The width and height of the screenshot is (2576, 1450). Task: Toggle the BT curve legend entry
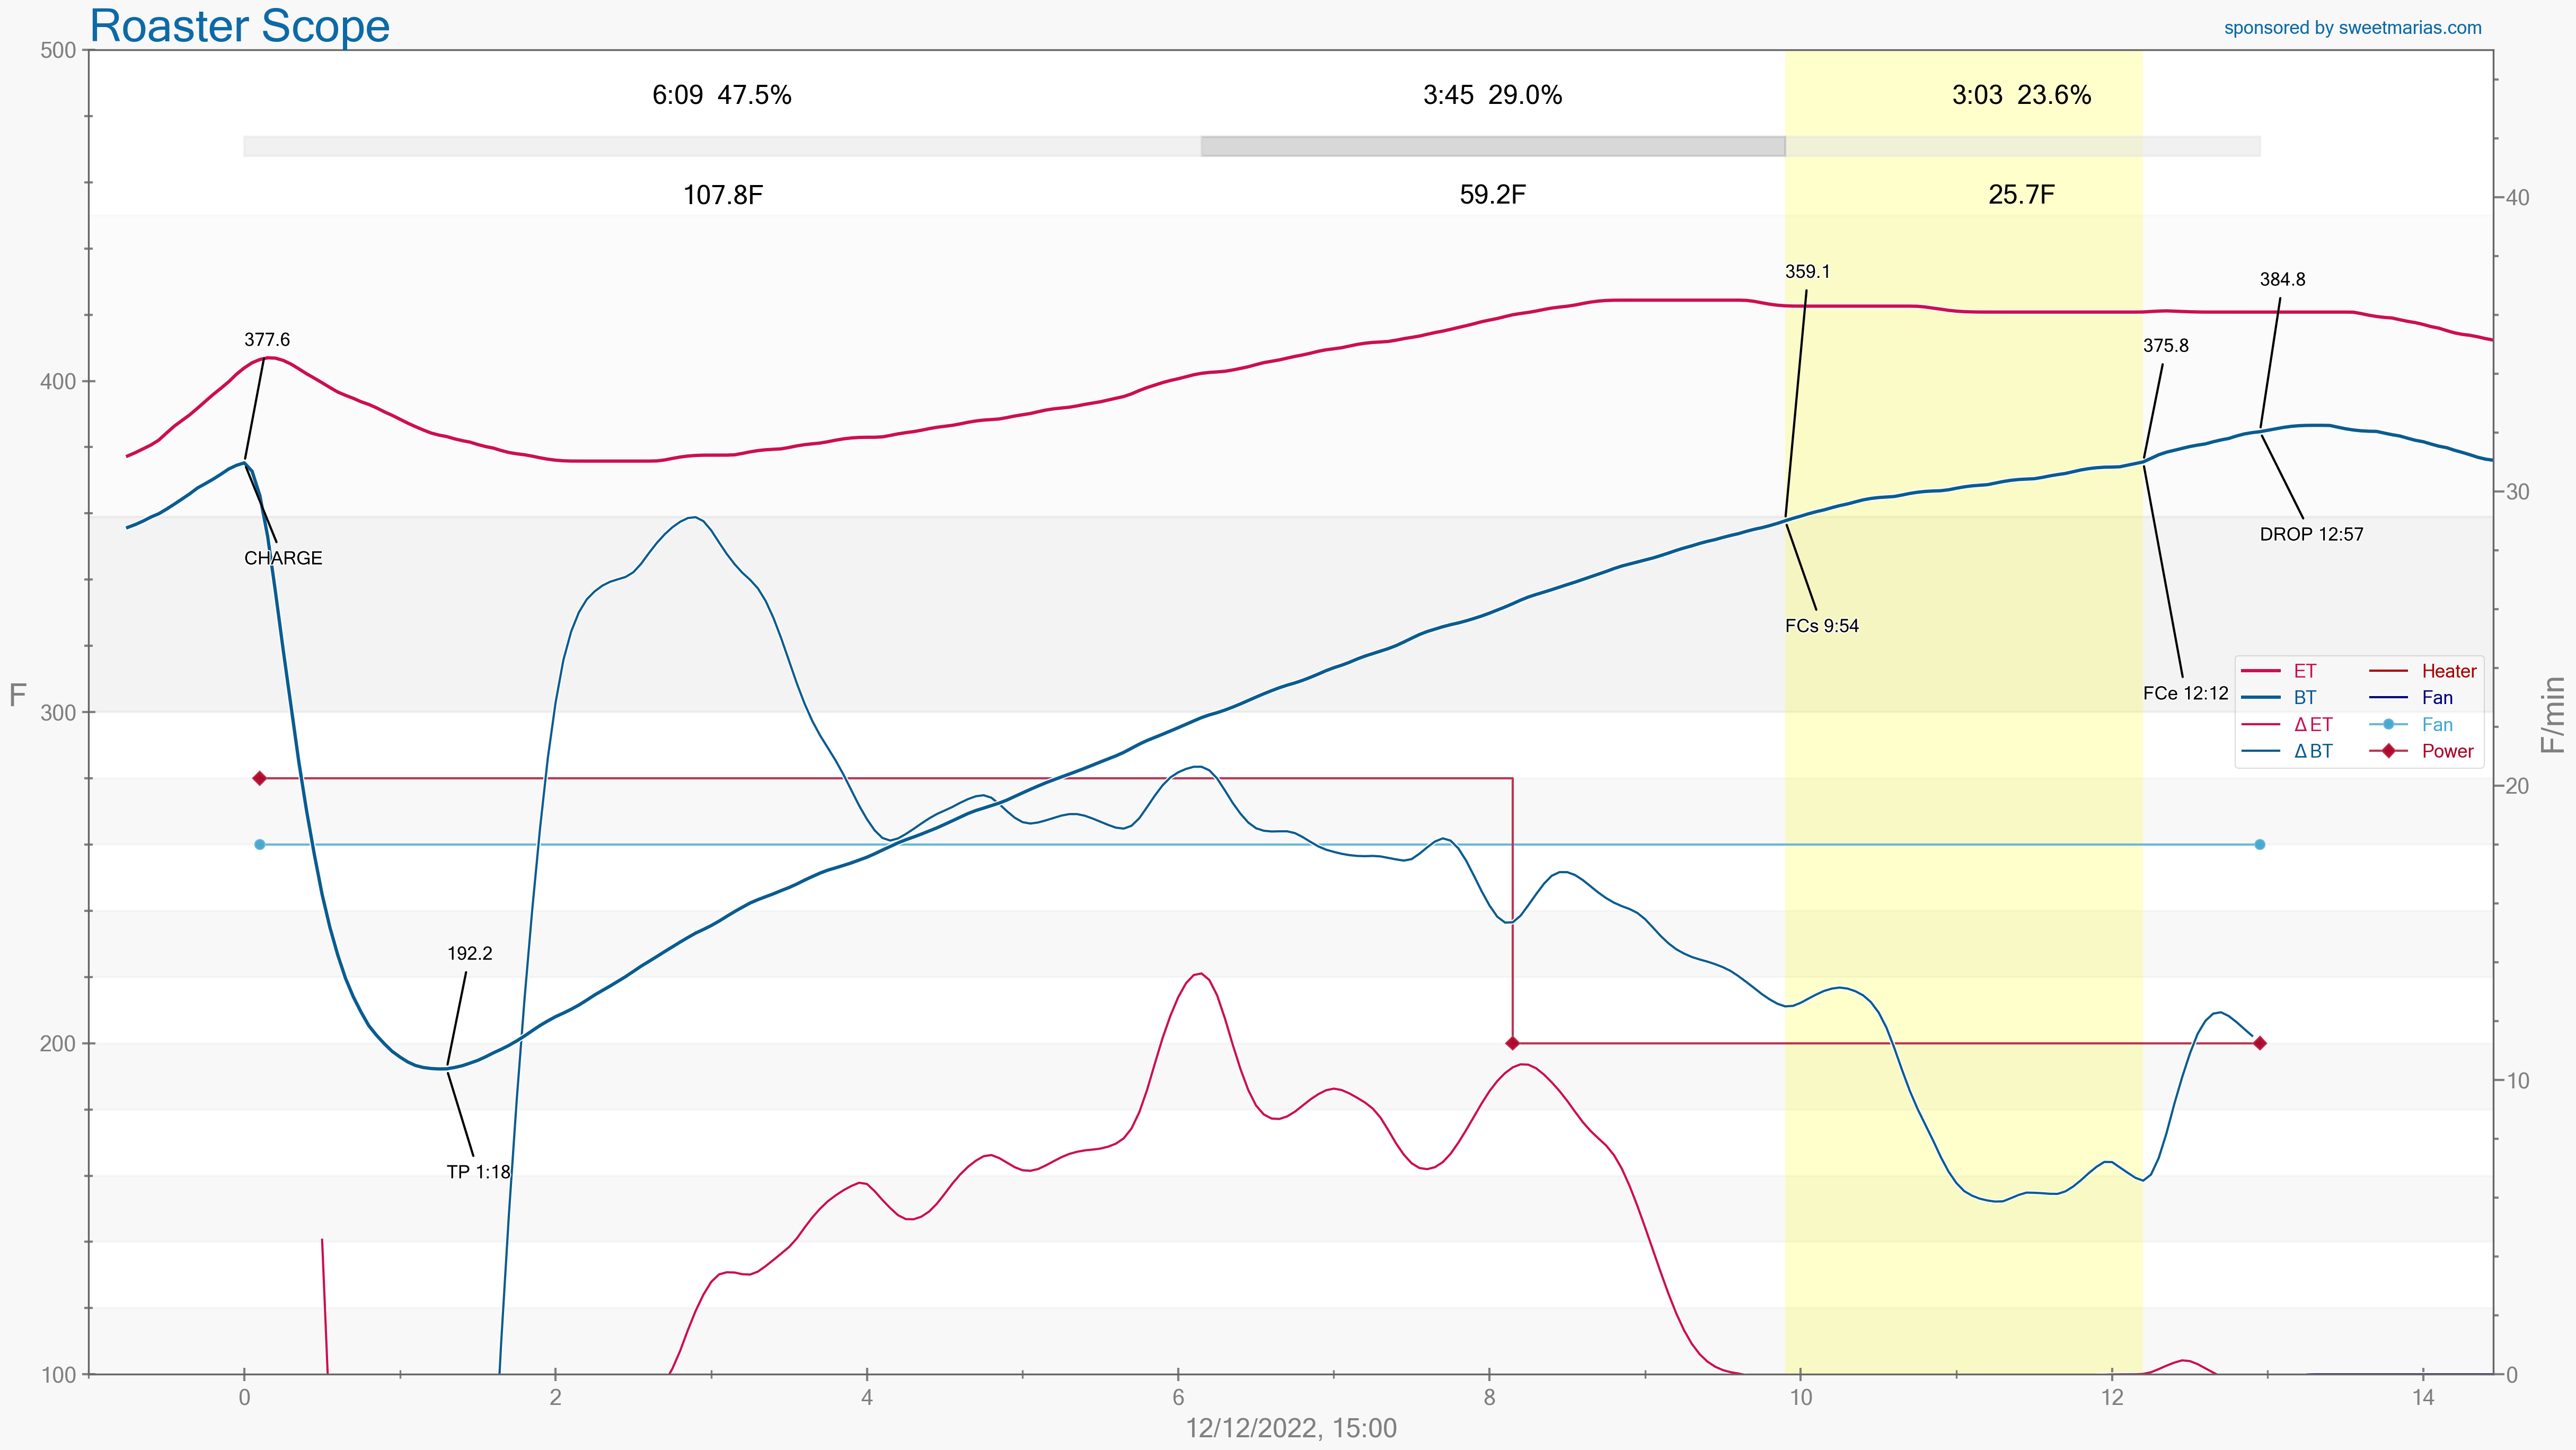pos(2304,698)
